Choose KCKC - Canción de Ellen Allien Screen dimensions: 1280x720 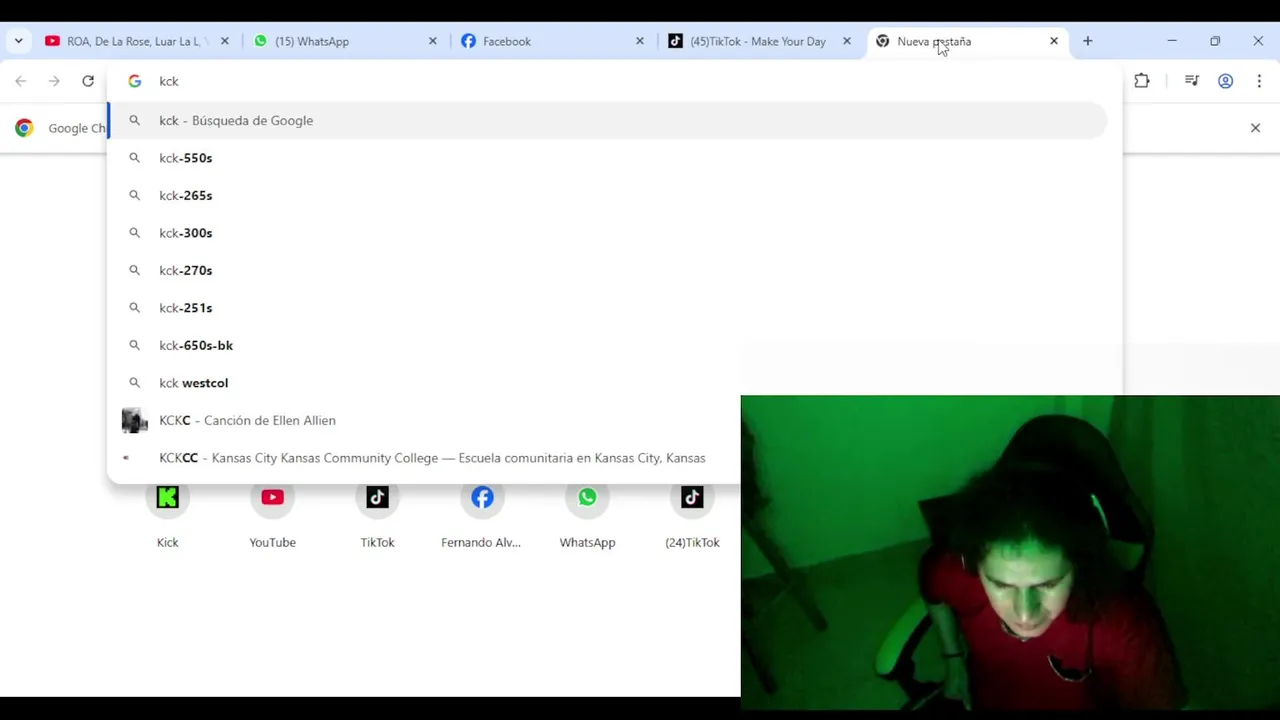tap(424, 420)
